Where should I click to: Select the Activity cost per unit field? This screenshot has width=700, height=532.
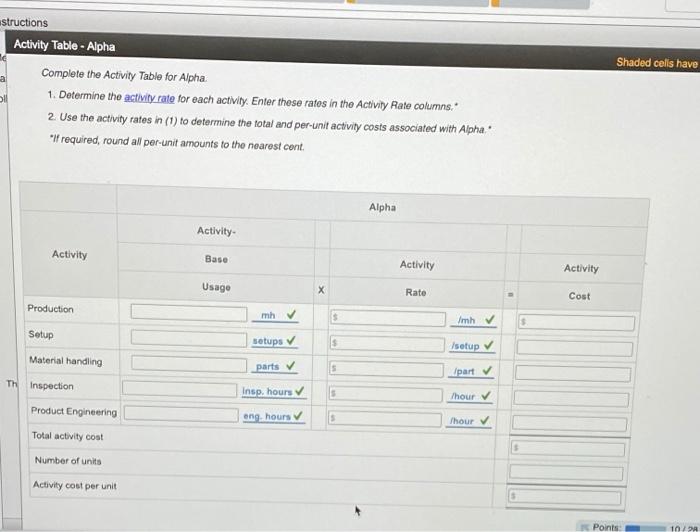564,497
